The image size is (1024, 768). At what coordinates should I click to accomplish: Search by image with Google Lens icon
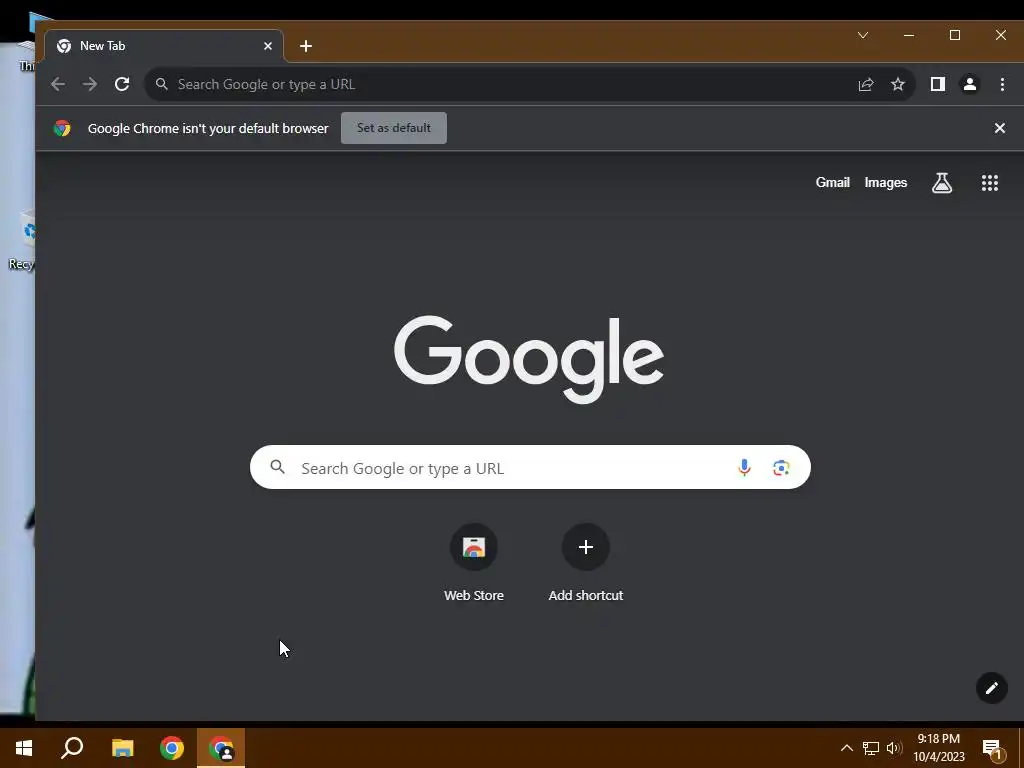click(781, 468)
